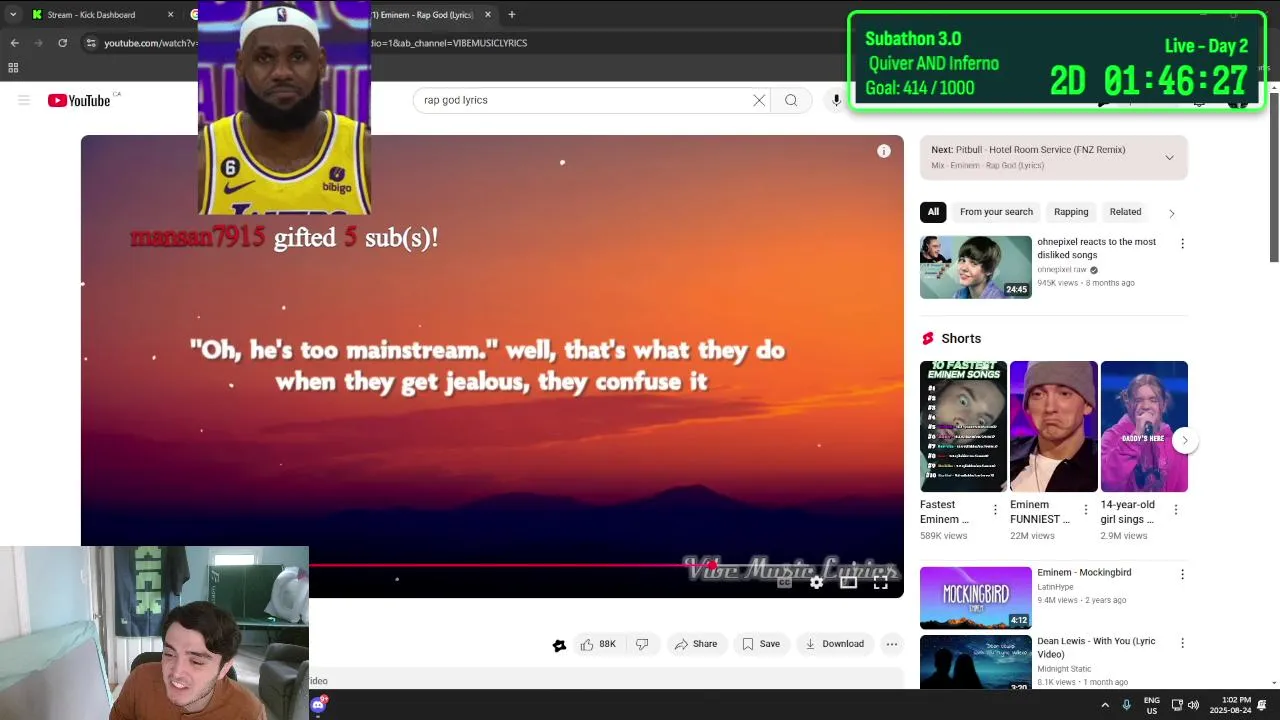Show more filter chips with arrow
This screenshot has height=720, width=1280.
point(1172,213)
